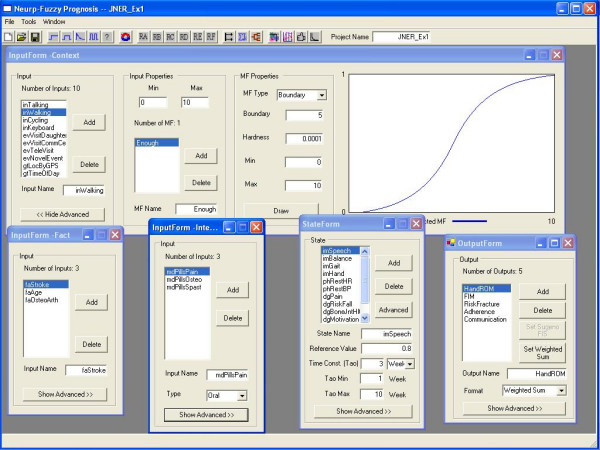
Task: Click the Reference Value field showing 0.8
Action: point(386,349)
